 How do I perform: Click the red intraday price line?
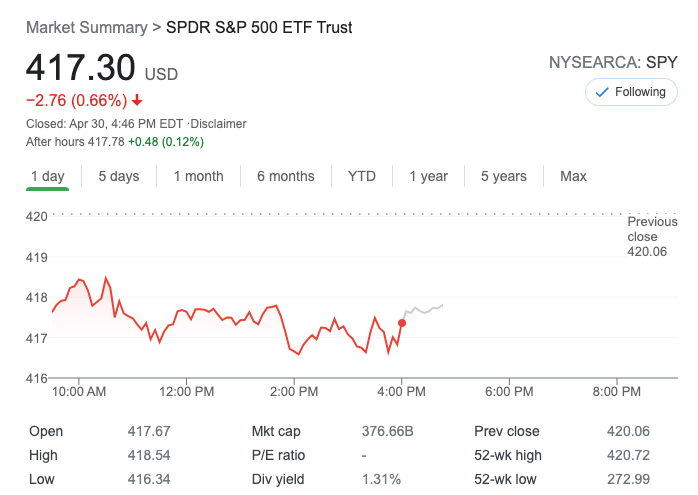point(200,310)
